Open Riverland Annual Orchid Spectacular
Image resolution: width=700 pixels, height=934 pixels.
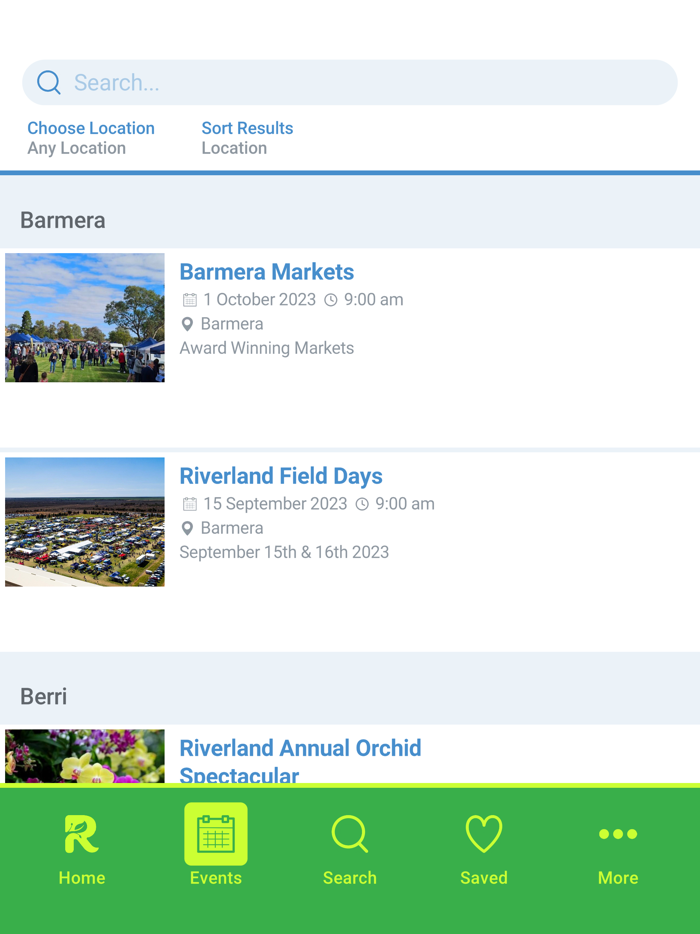pyautogui.click(x=300, y=748)
